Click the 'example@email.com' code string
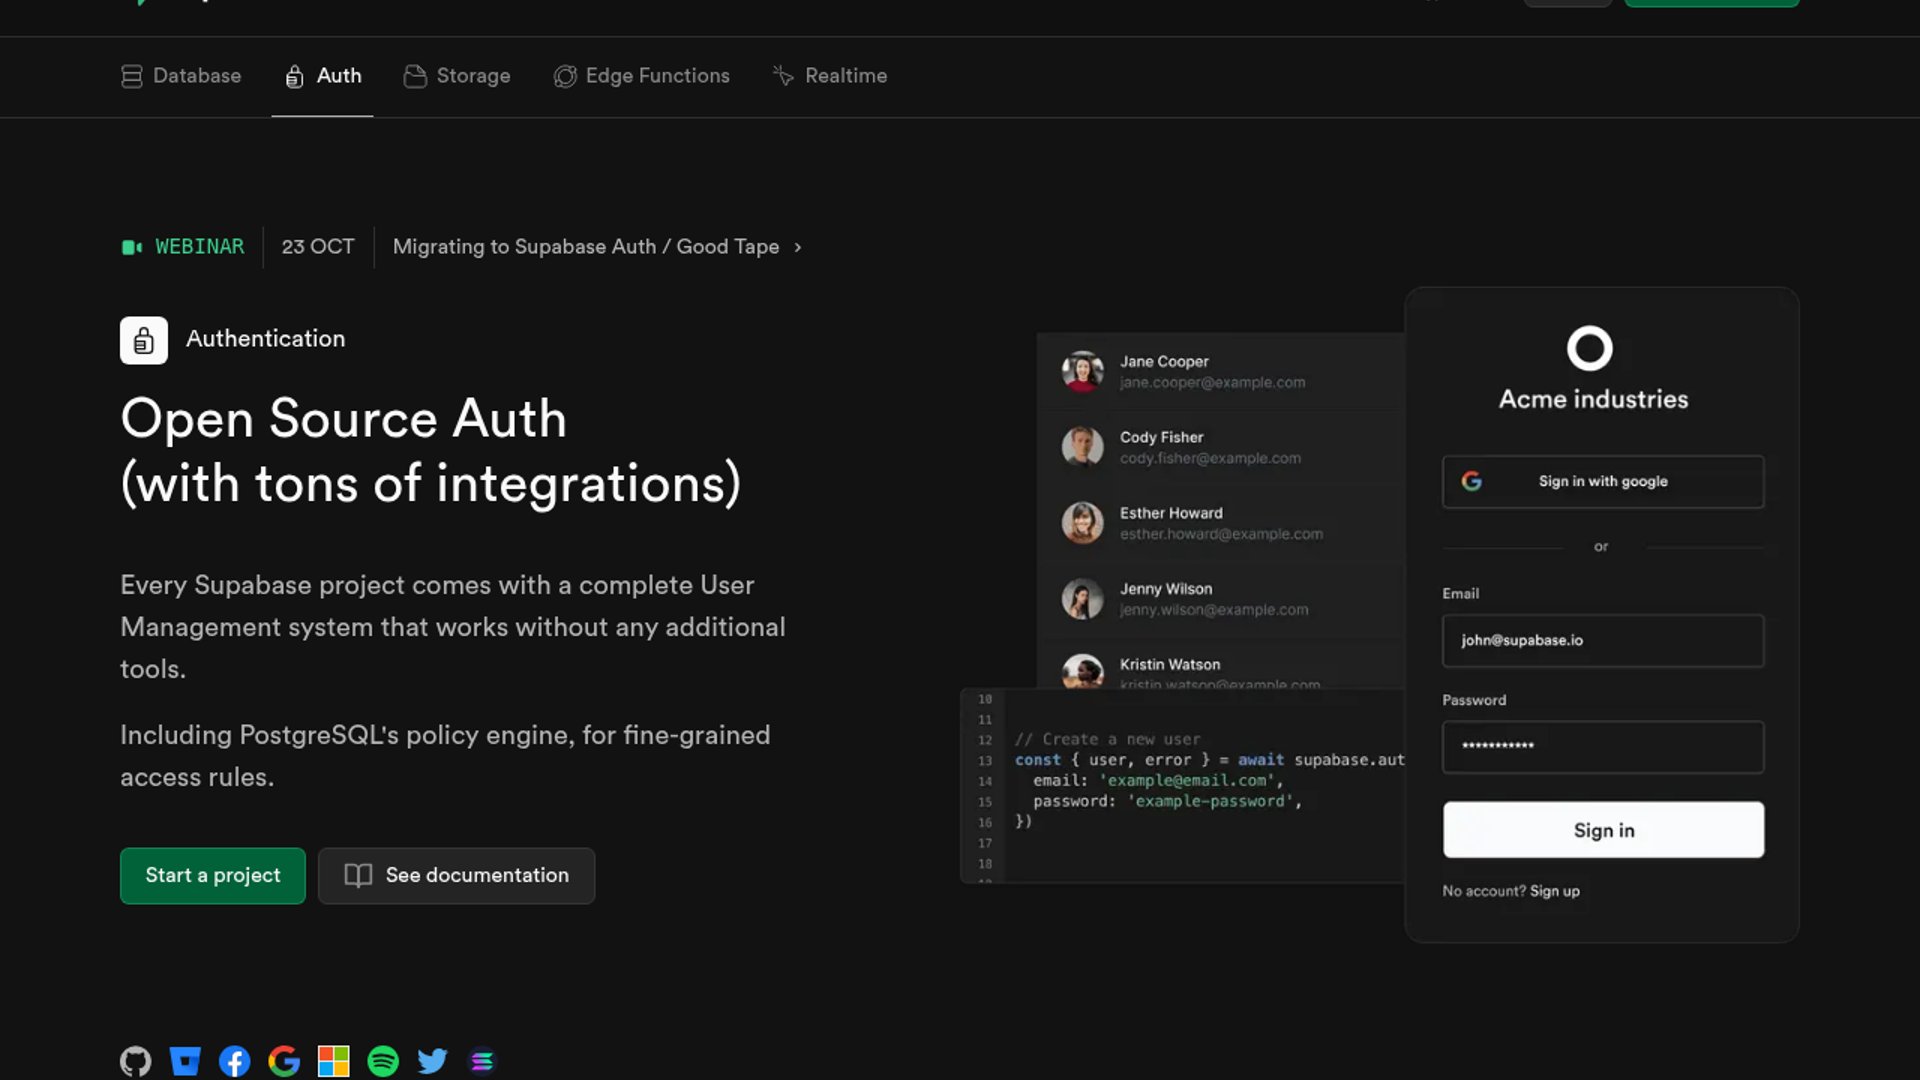 (x=1185, y=781)
